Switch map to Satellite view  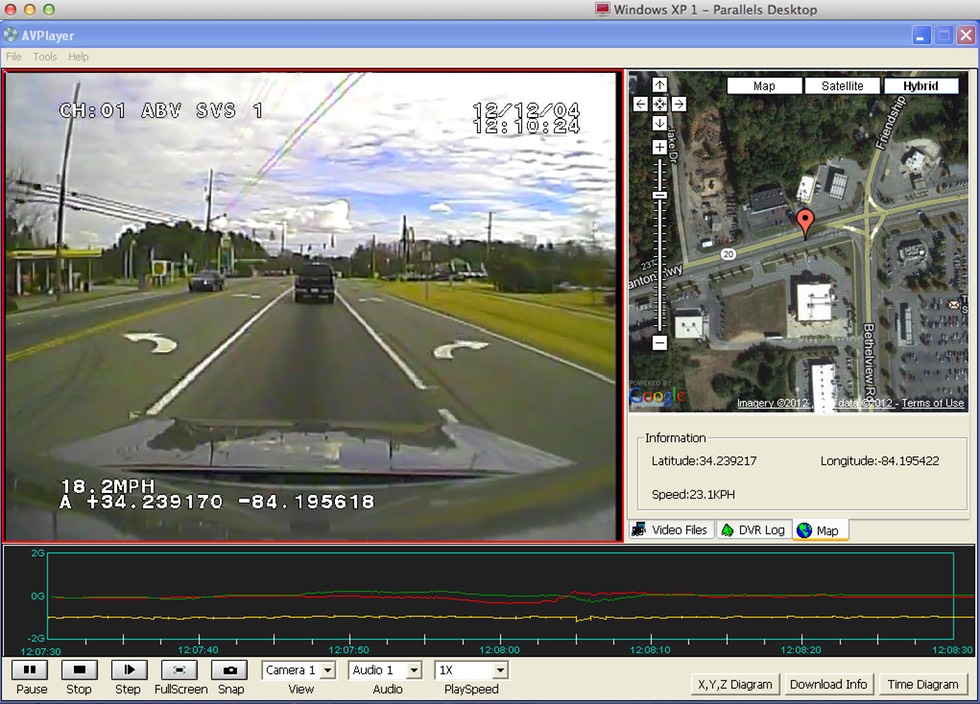[x=842, y=86]
